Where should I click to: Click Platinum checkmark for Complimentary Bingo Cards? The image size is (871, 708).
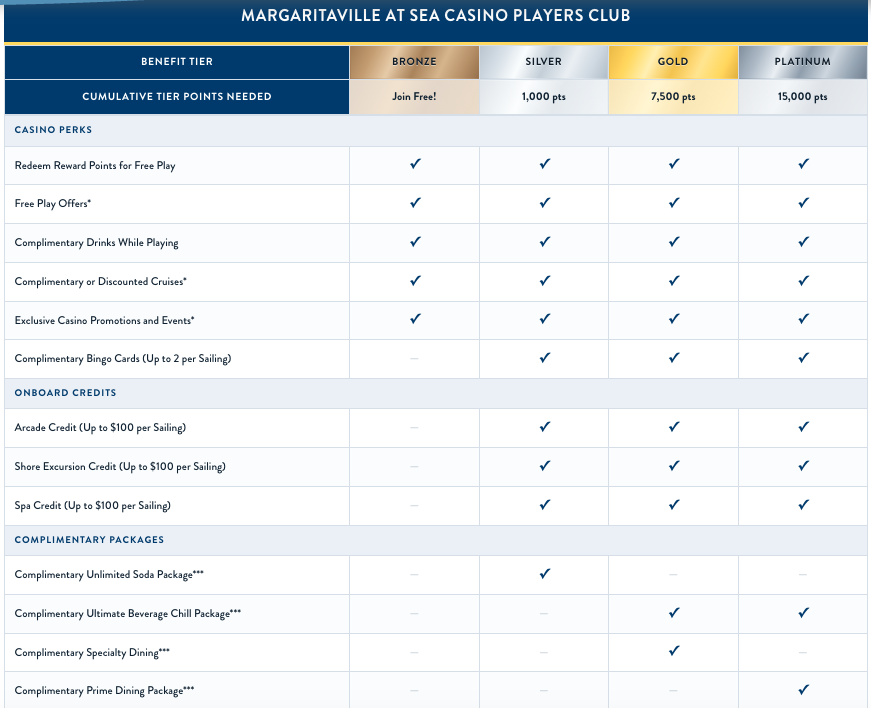pyautogui.click(x=803, y=358)
